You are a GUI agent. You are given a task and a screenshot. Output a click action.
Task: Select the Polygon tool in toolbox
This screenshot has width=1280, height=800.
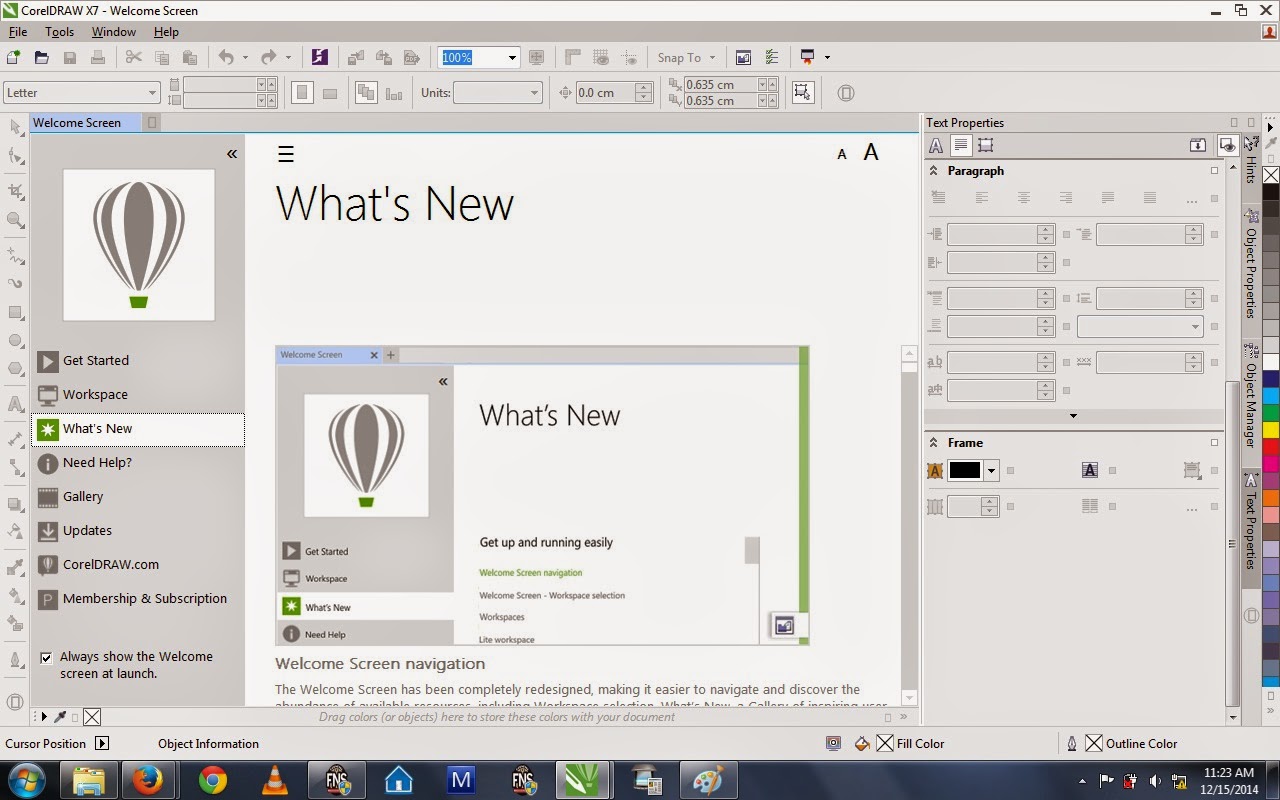[x=15, y=368]
